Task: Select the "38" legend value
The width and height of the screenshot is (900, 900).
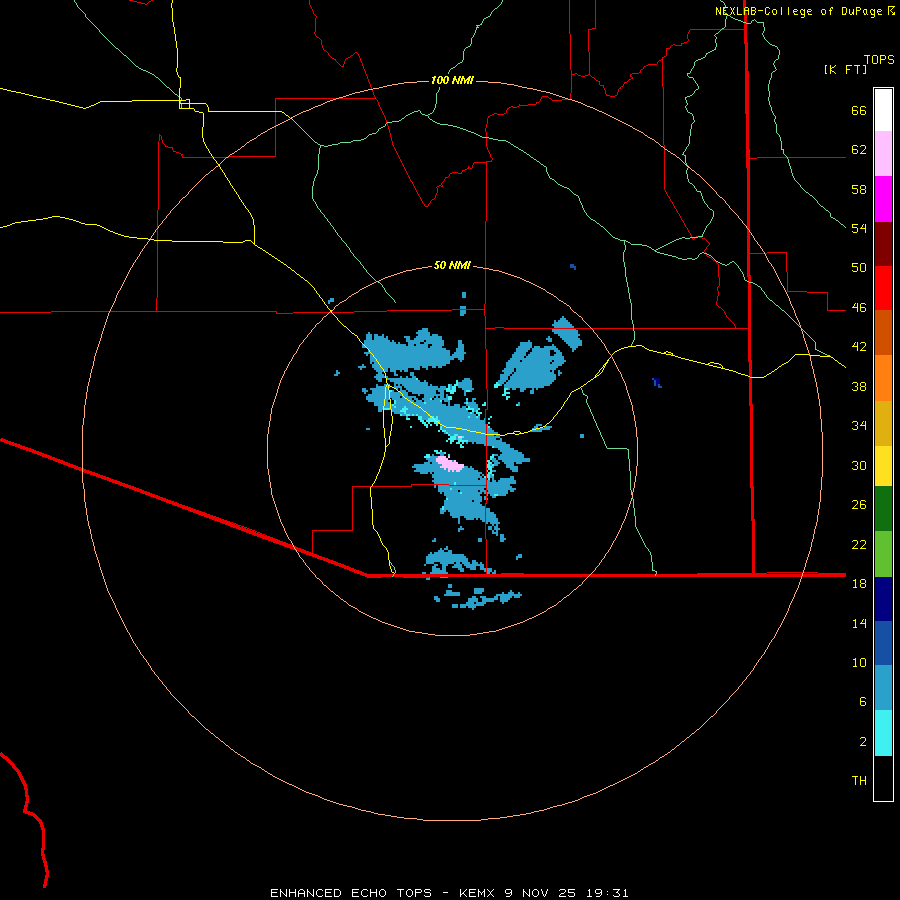Action: coord(859,386)
